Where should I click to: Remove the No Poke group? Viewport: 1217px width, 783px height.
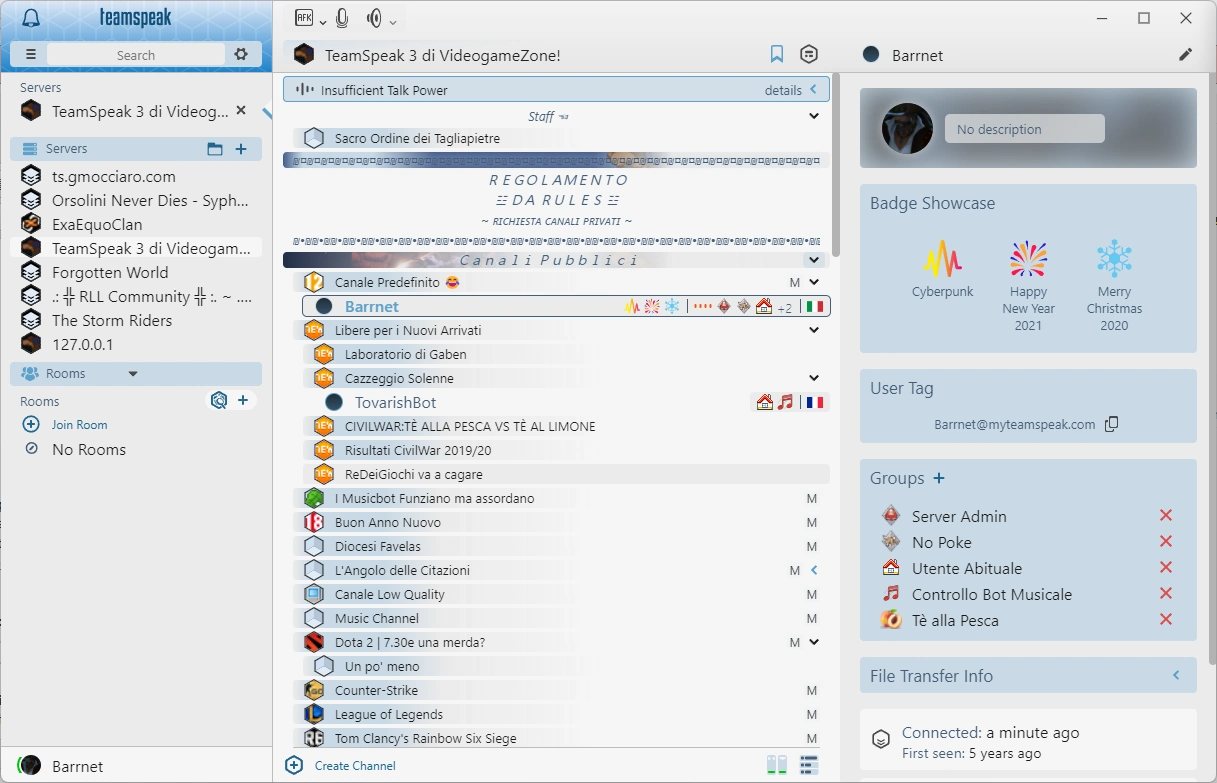click(x=1165, y=542)
